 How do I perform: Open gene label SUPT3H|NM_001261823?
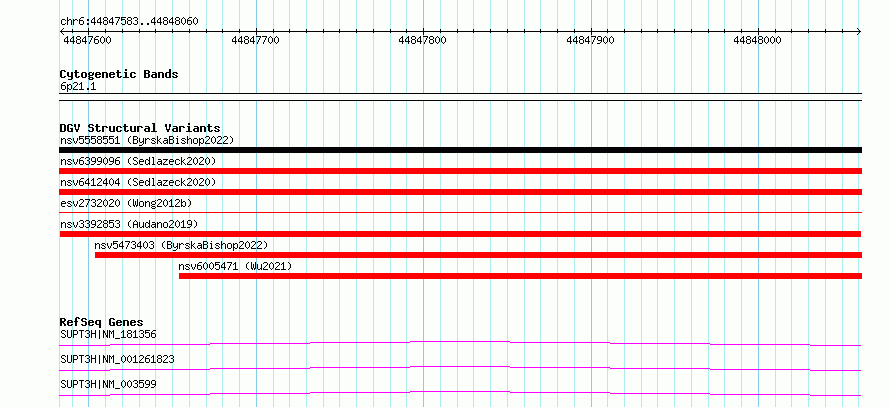tap(117, 359)
